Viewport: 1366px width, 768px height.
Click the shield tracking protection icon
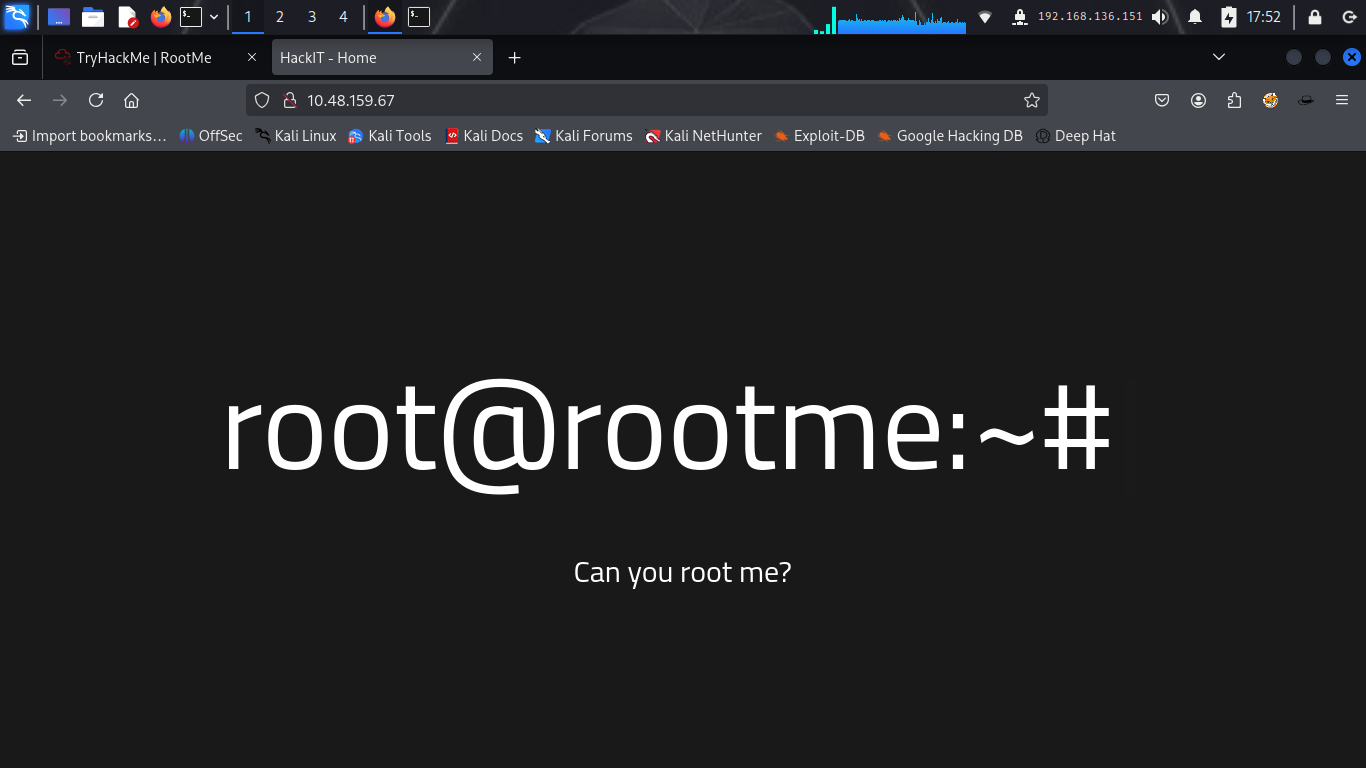(262, 100)
